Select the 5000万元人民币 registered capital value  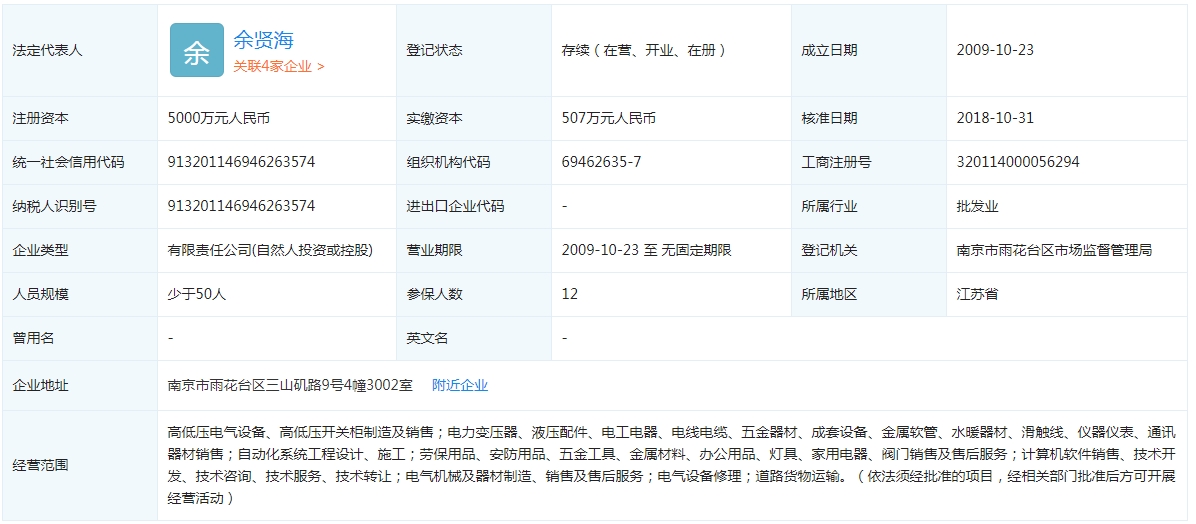[218, 118]
